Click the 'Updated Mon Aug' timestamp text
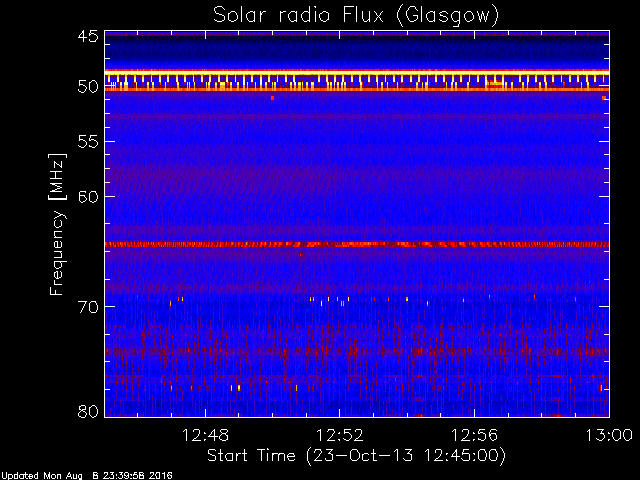 click(86, 476)
